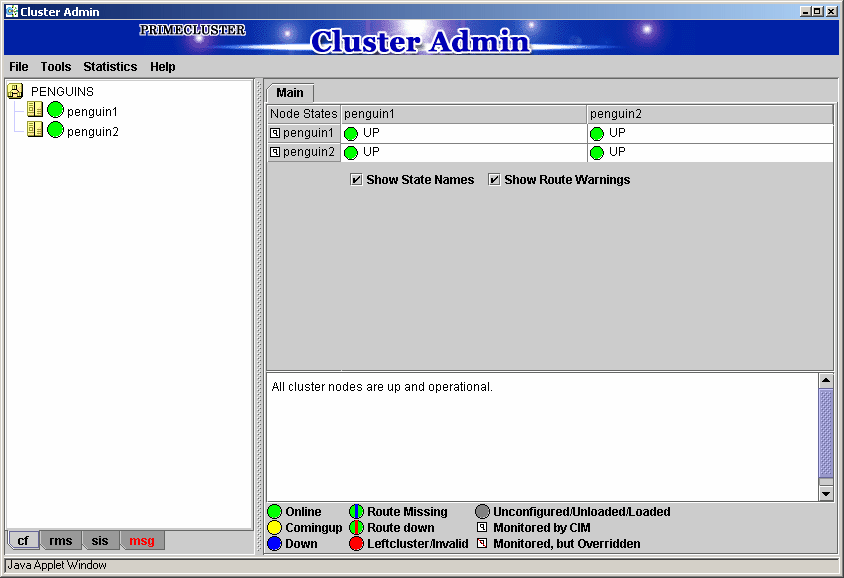
Task: Click the green status circle of tree node penguin1
Action: coord(55,110)
